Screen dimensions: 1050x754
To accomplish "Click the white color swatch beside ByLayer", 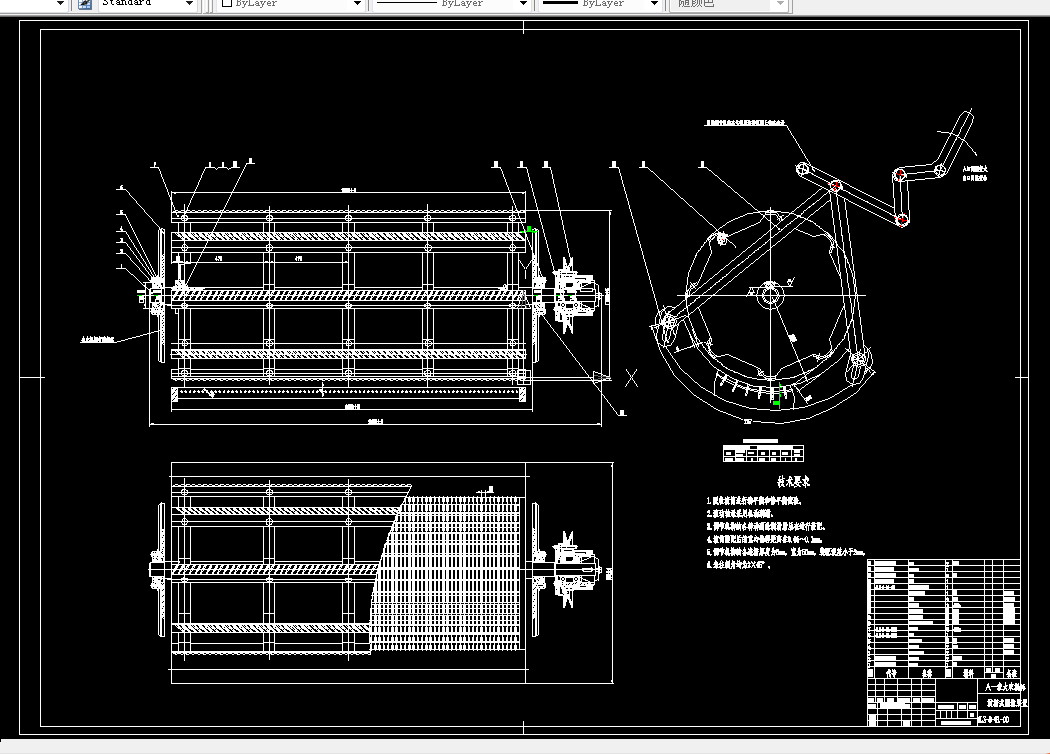I will 226,3.
